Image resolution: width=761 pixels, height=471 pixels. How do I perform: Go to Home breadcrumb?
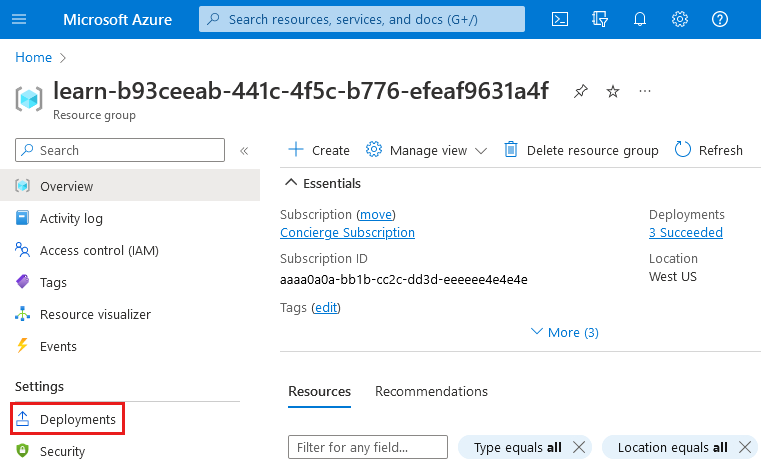click(33, 57)
